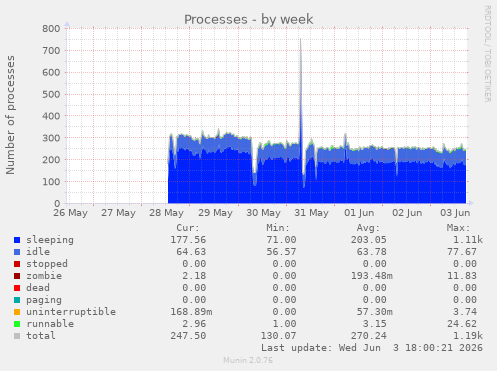Click the 'total' legend label
This screenshot has height=371, width=497.
click(41, 336)
